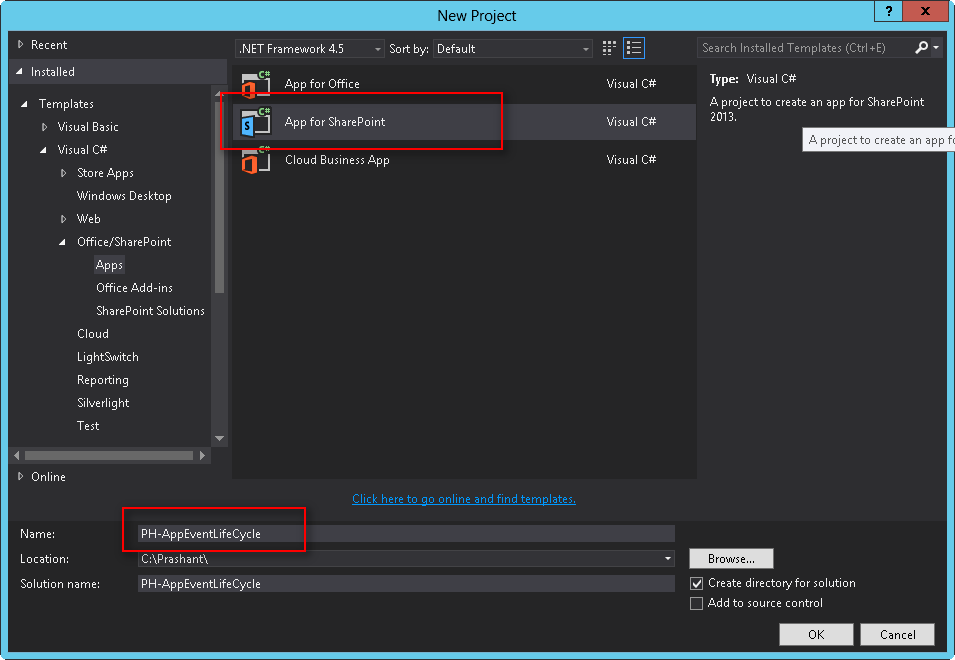Select the Test category

pyautogui.click(x=88, y=426)
